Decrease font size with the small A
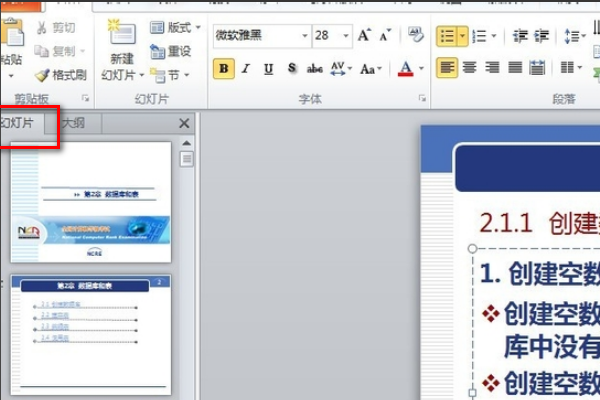 tap(385, 35)
